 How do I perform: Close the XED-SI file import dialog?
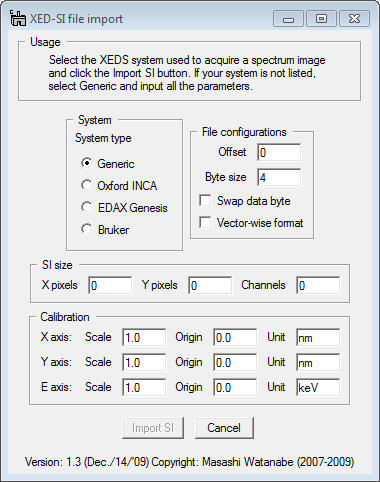(354, 19)
